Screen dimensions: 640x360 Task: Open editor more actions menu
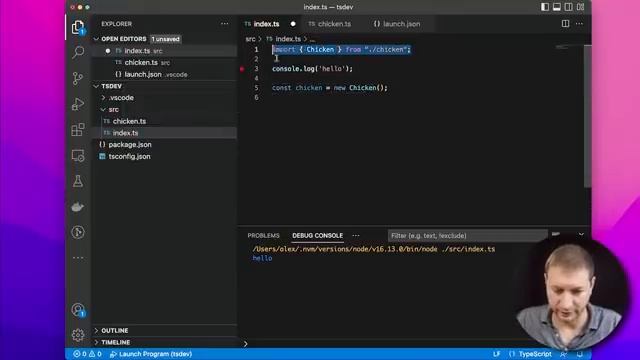pos(579,24)
